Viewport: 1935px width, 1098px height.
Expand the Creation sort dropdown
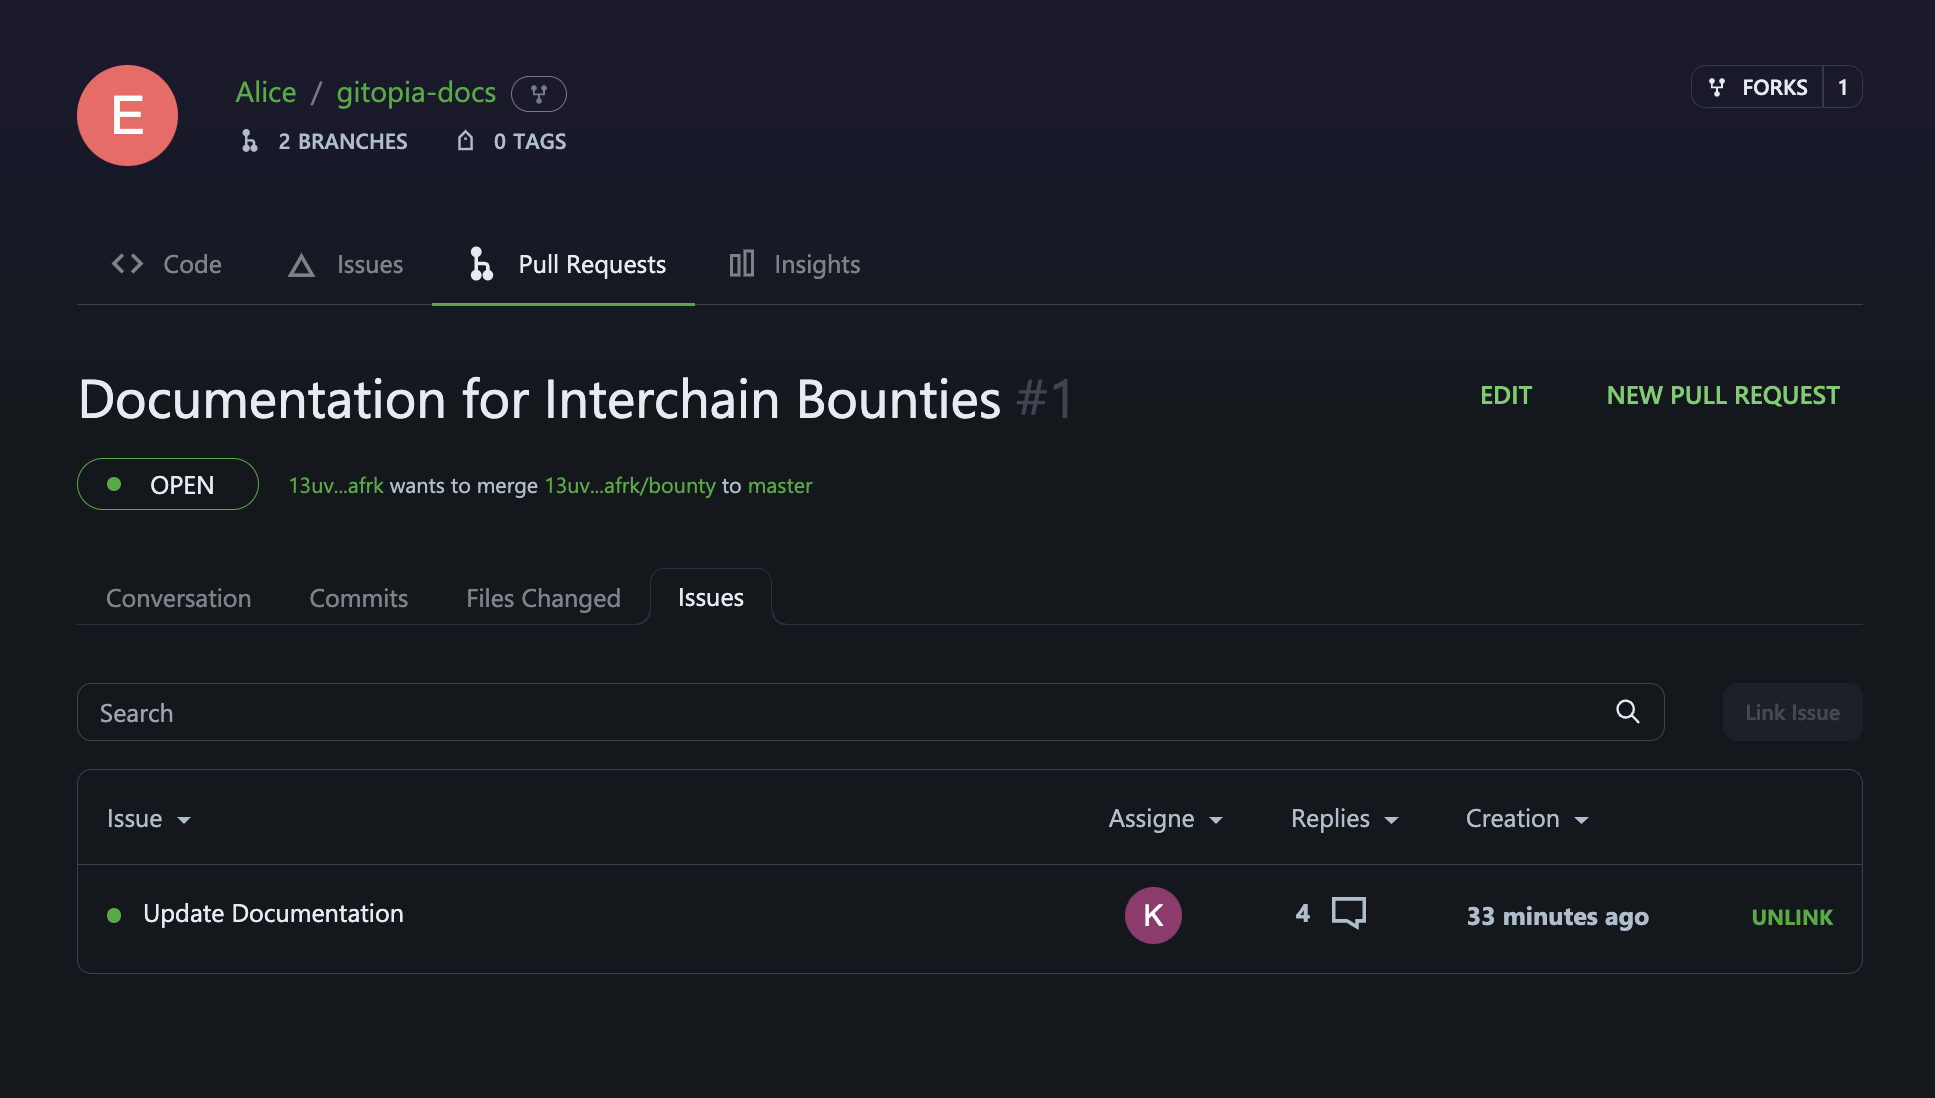pyautogui.click(x=1581, y=820)
